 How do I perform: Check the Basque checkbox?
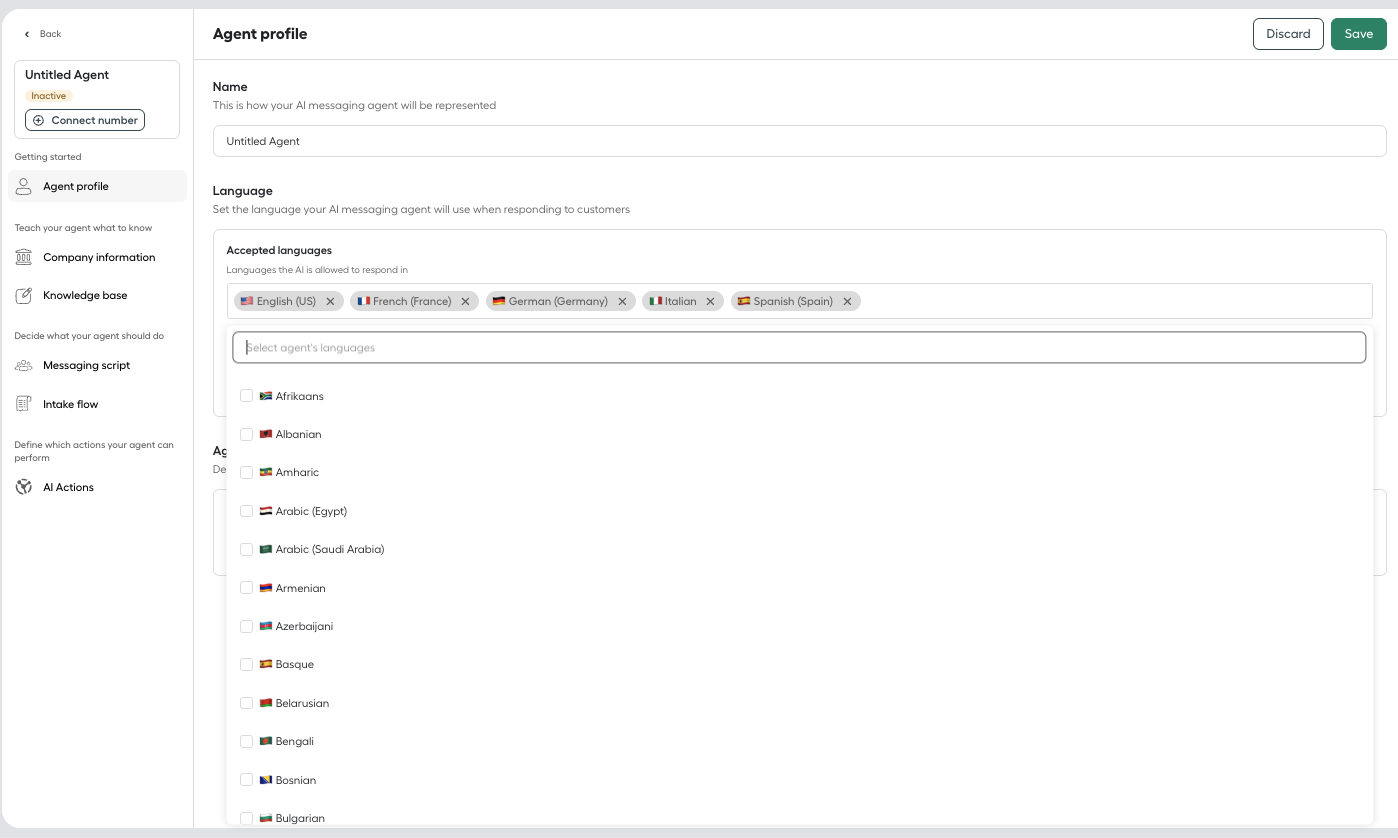pyautogui.click(x=246, y=664)
